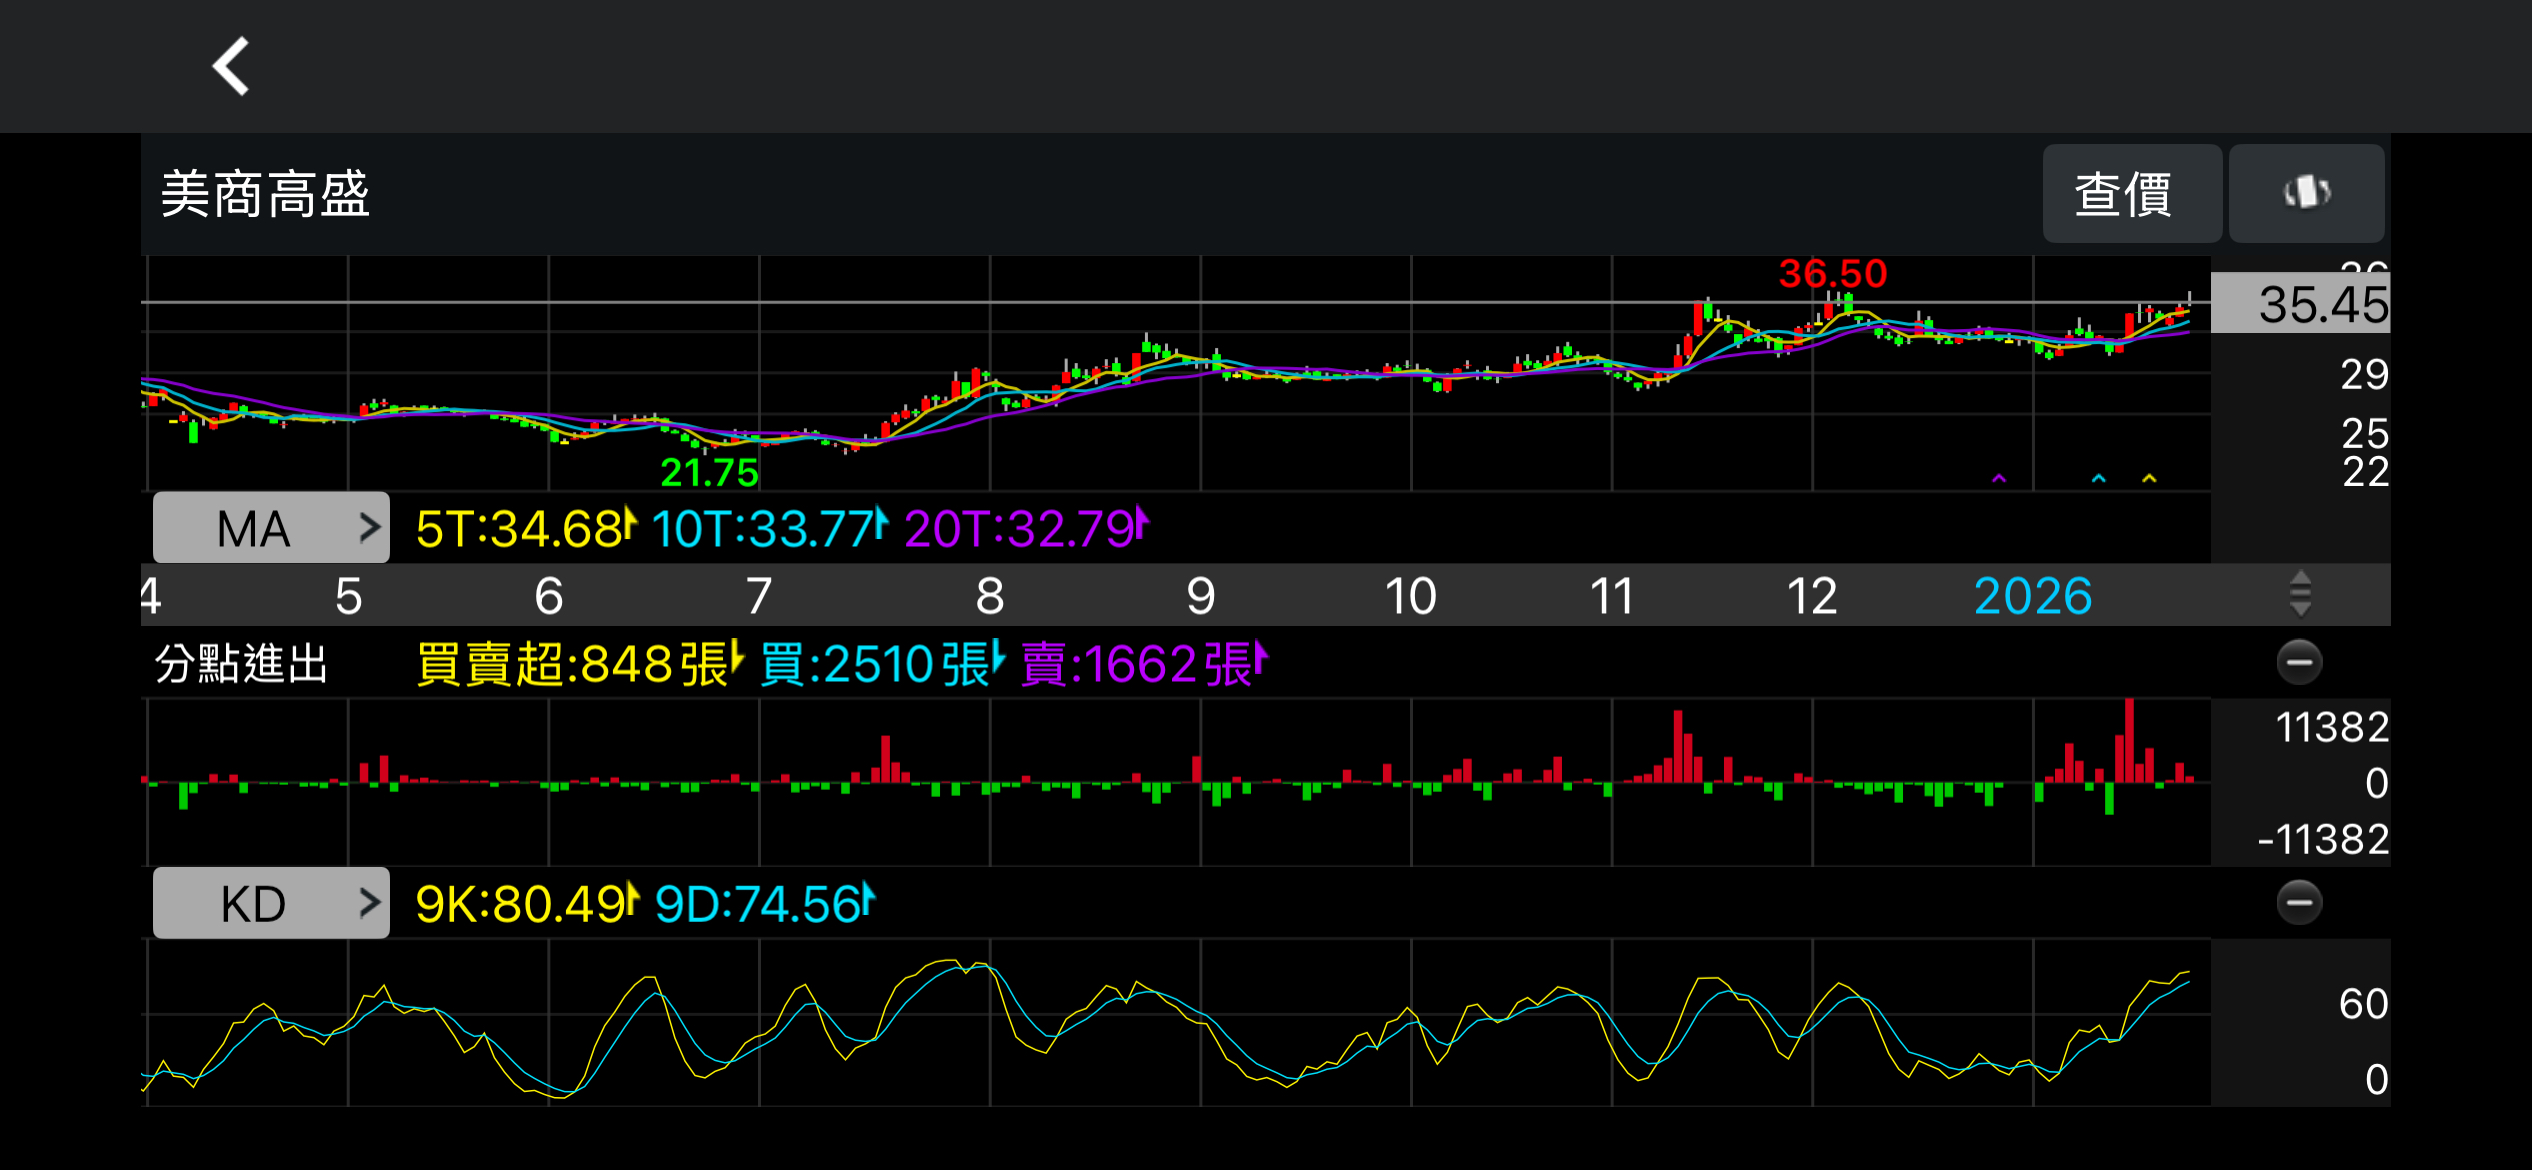Screen dimensions: 2532x1170
Task: Tap the up/down resize handle on timeline
Action: 2299,594
